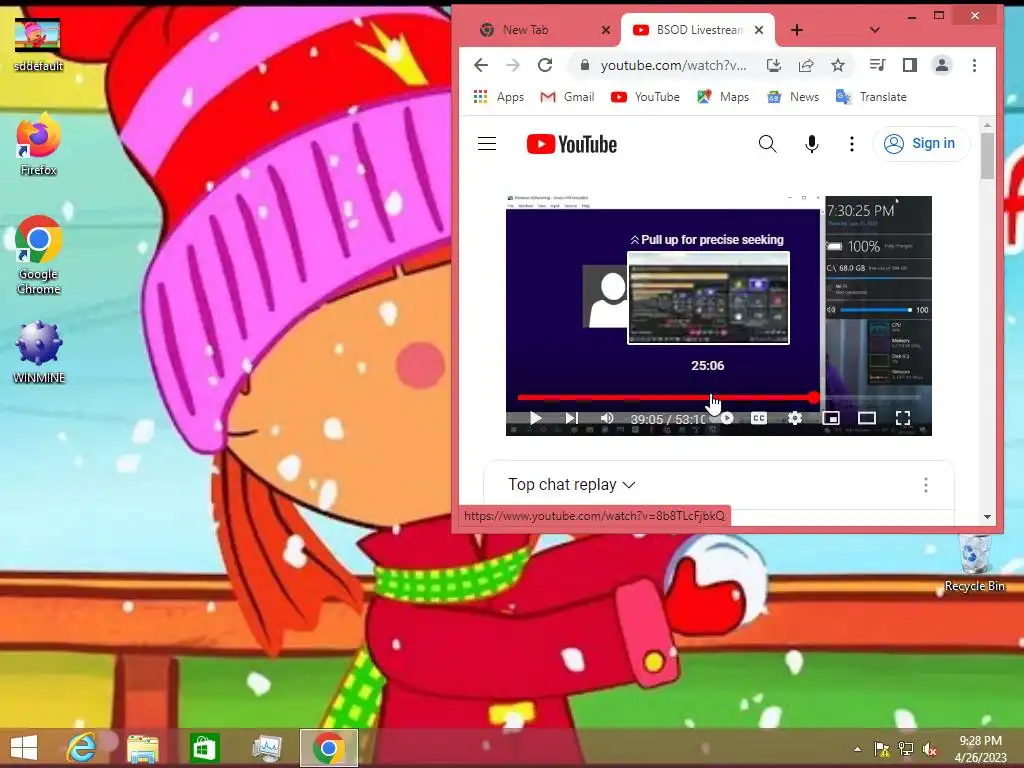Open Chrome profile avatar
The image size is (1024, 768).
[942, 65]
